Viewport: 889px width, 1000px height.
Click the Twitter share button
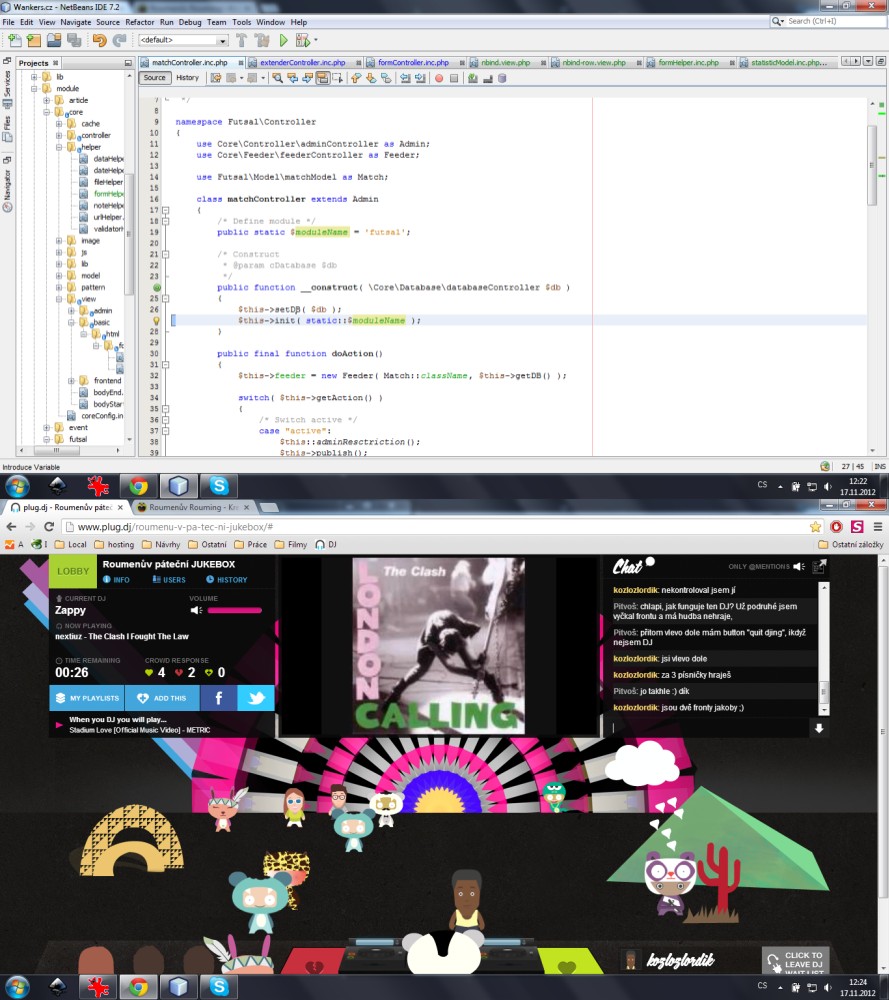click(255, 698)
